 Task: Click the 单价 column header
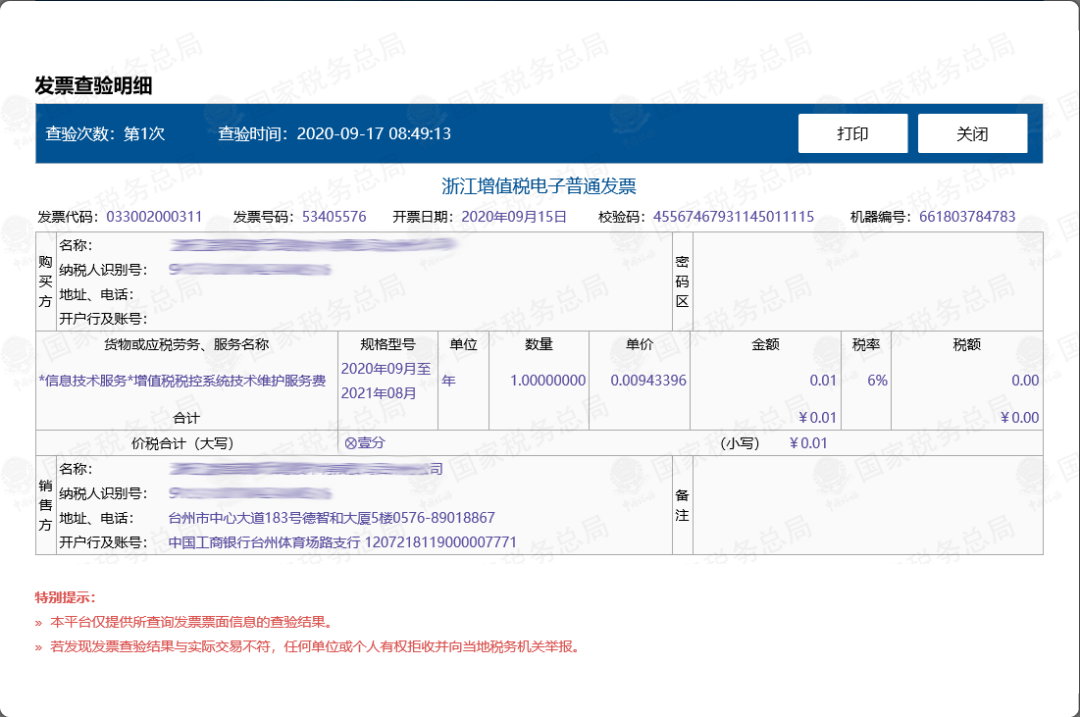tap(639, 344)
